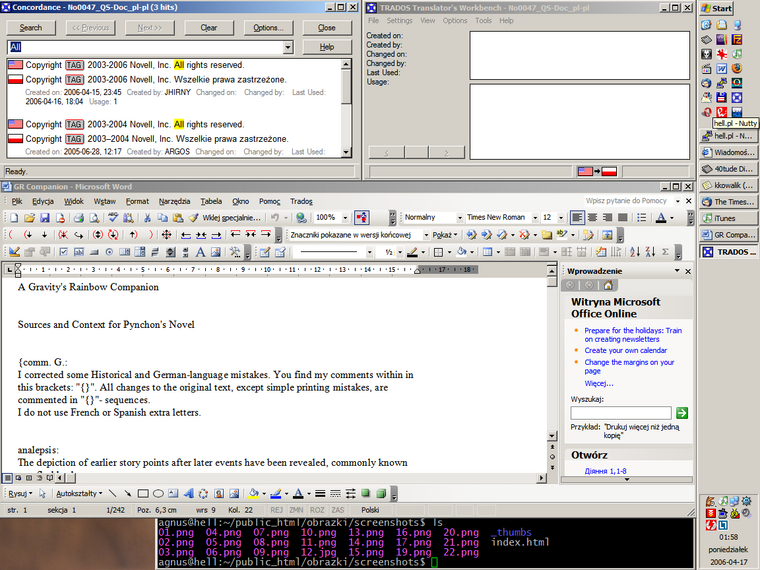
Task: Click the Format Painter brush icon
Action: click(193, 218)
